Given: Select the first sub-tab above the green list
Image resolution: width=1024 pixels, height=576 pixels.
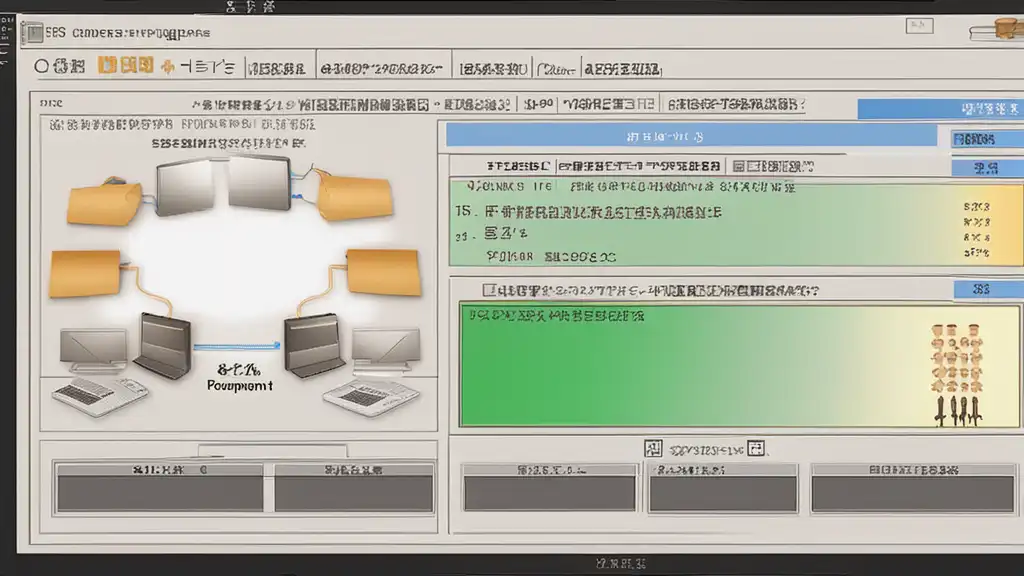Looking at the screenshot, I should [519, 167].
